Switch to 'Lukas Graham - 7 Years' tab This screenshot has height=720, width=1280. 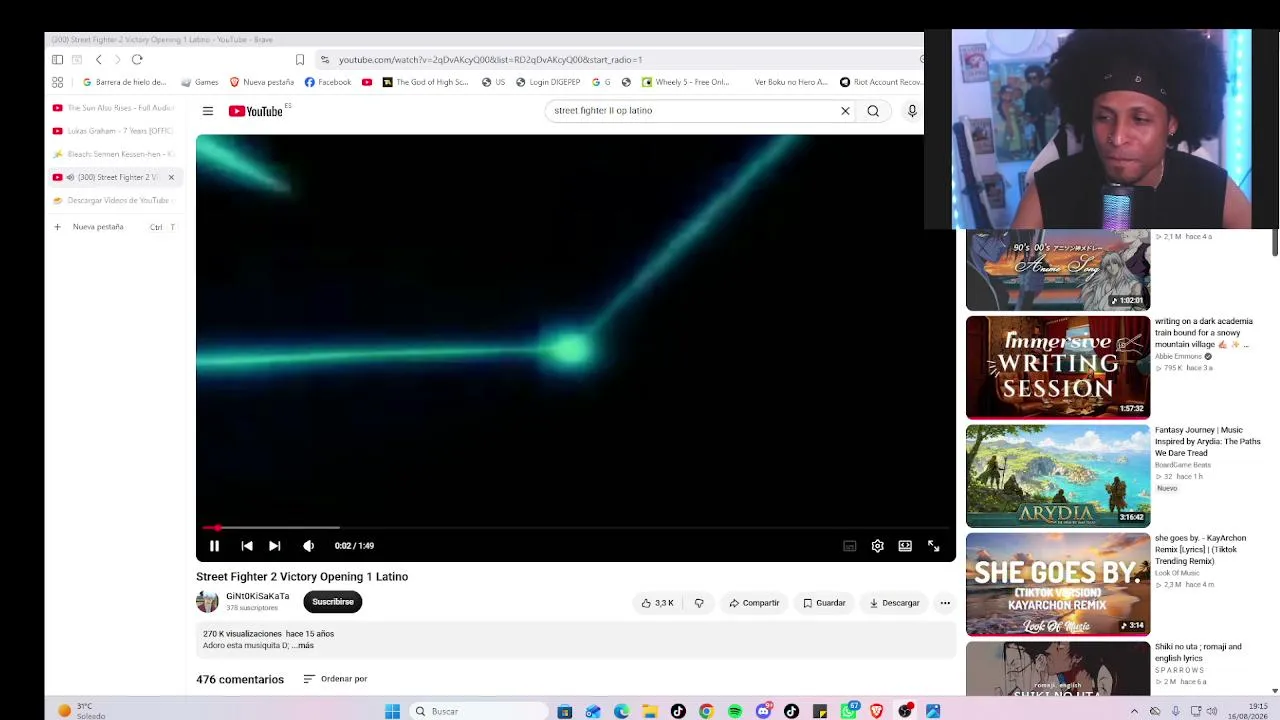pyautogui.click(x=114, y=131)
